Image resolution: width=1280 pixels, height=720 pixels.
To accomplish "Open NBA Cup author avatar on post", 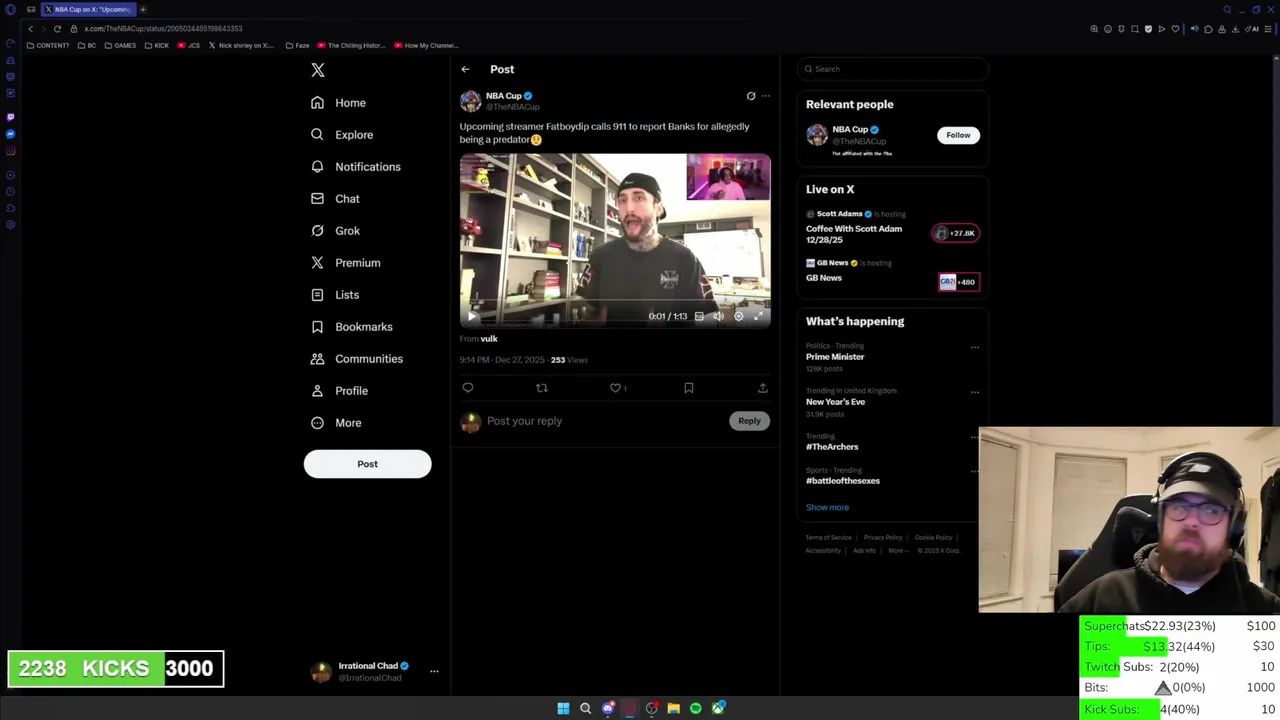I will click(470, 101).
